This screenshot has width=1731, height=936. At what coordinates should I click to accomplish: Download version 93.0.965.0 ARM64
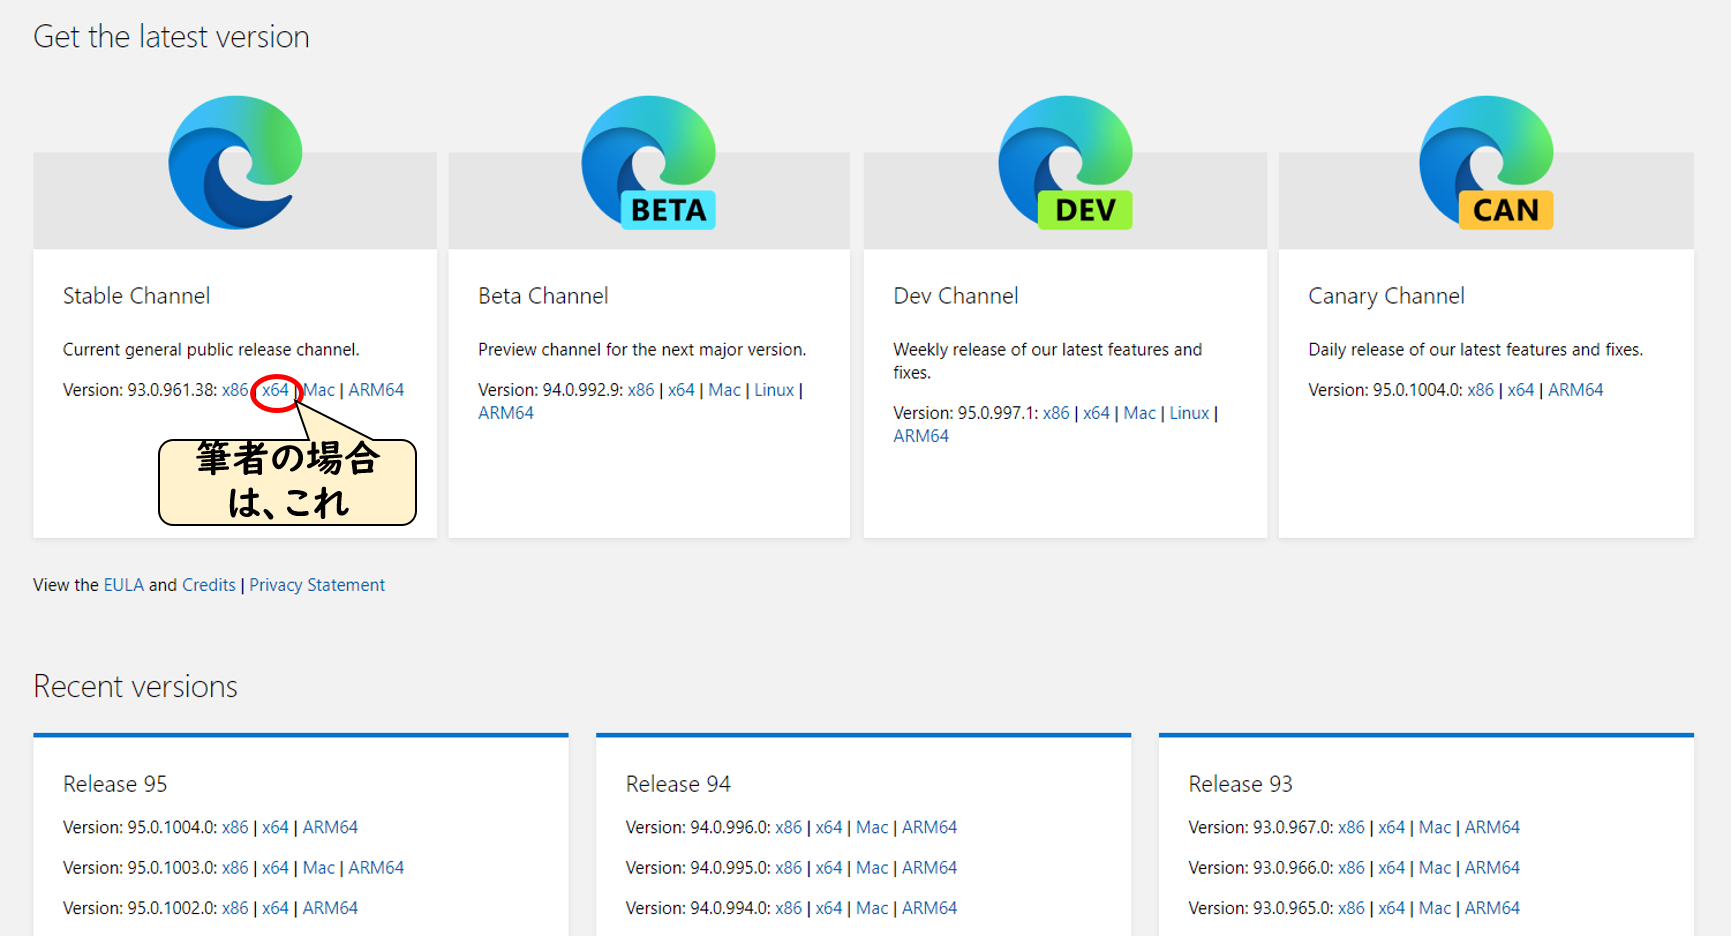pyautogui.click(x=1493, y=908)
